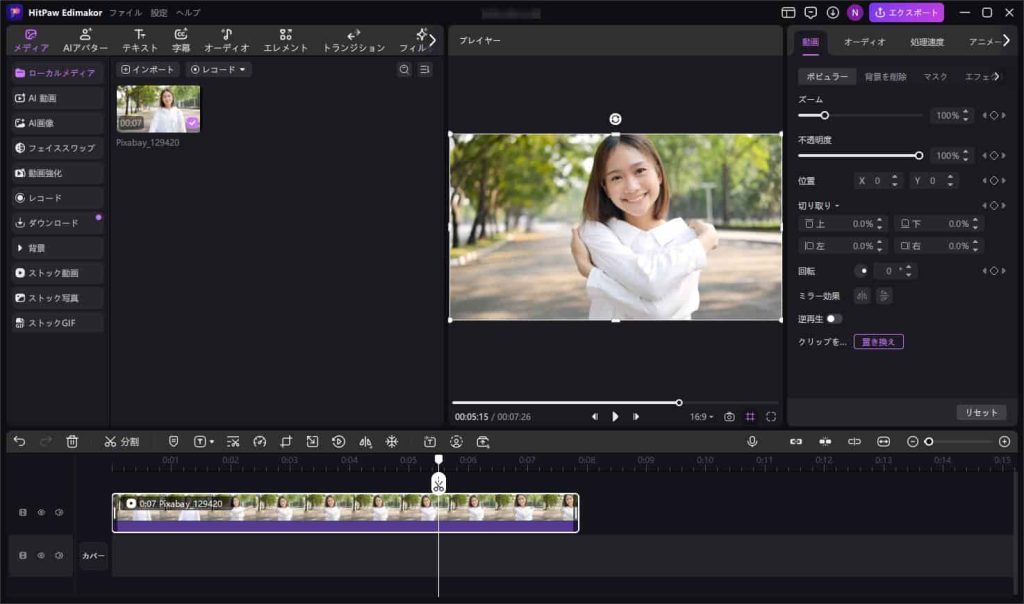Click the microphone voiceover record icon

click(x=752, y=441)
